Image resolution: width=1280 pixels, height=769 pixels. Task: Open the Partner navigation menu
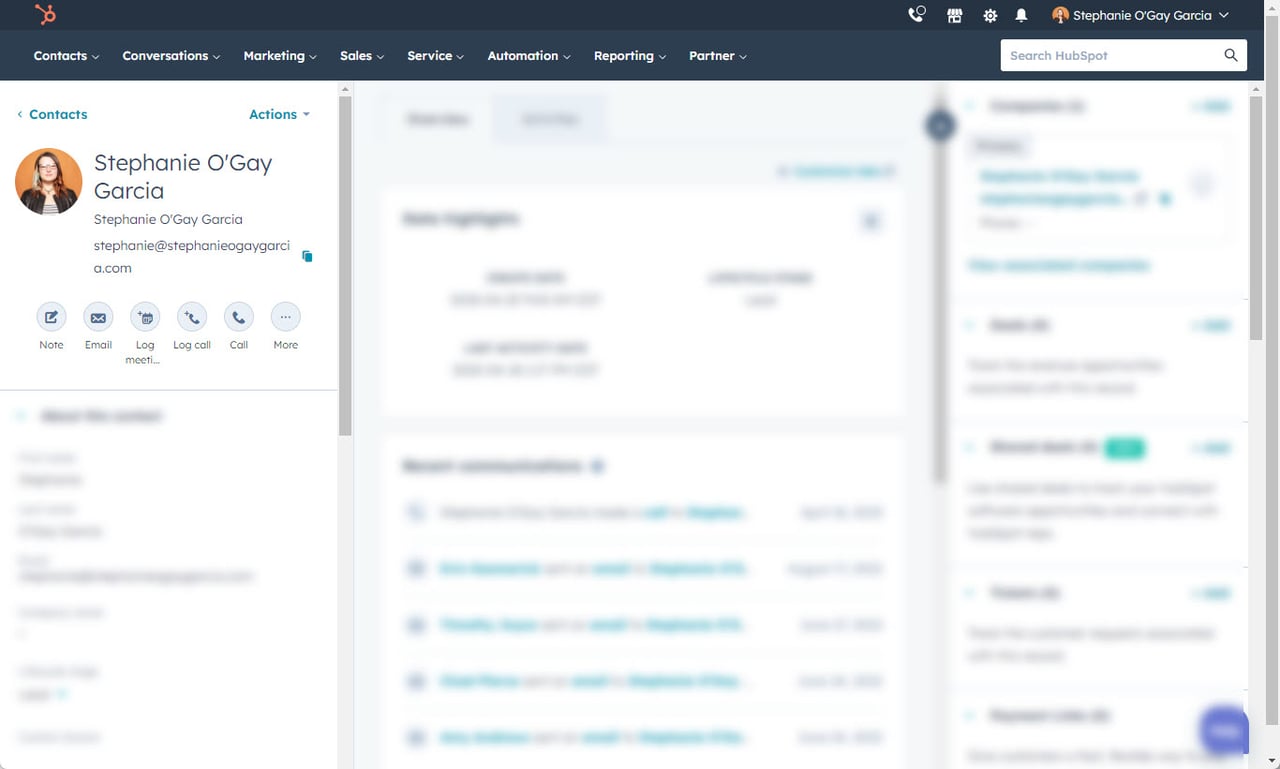click(x=718, y=56)
